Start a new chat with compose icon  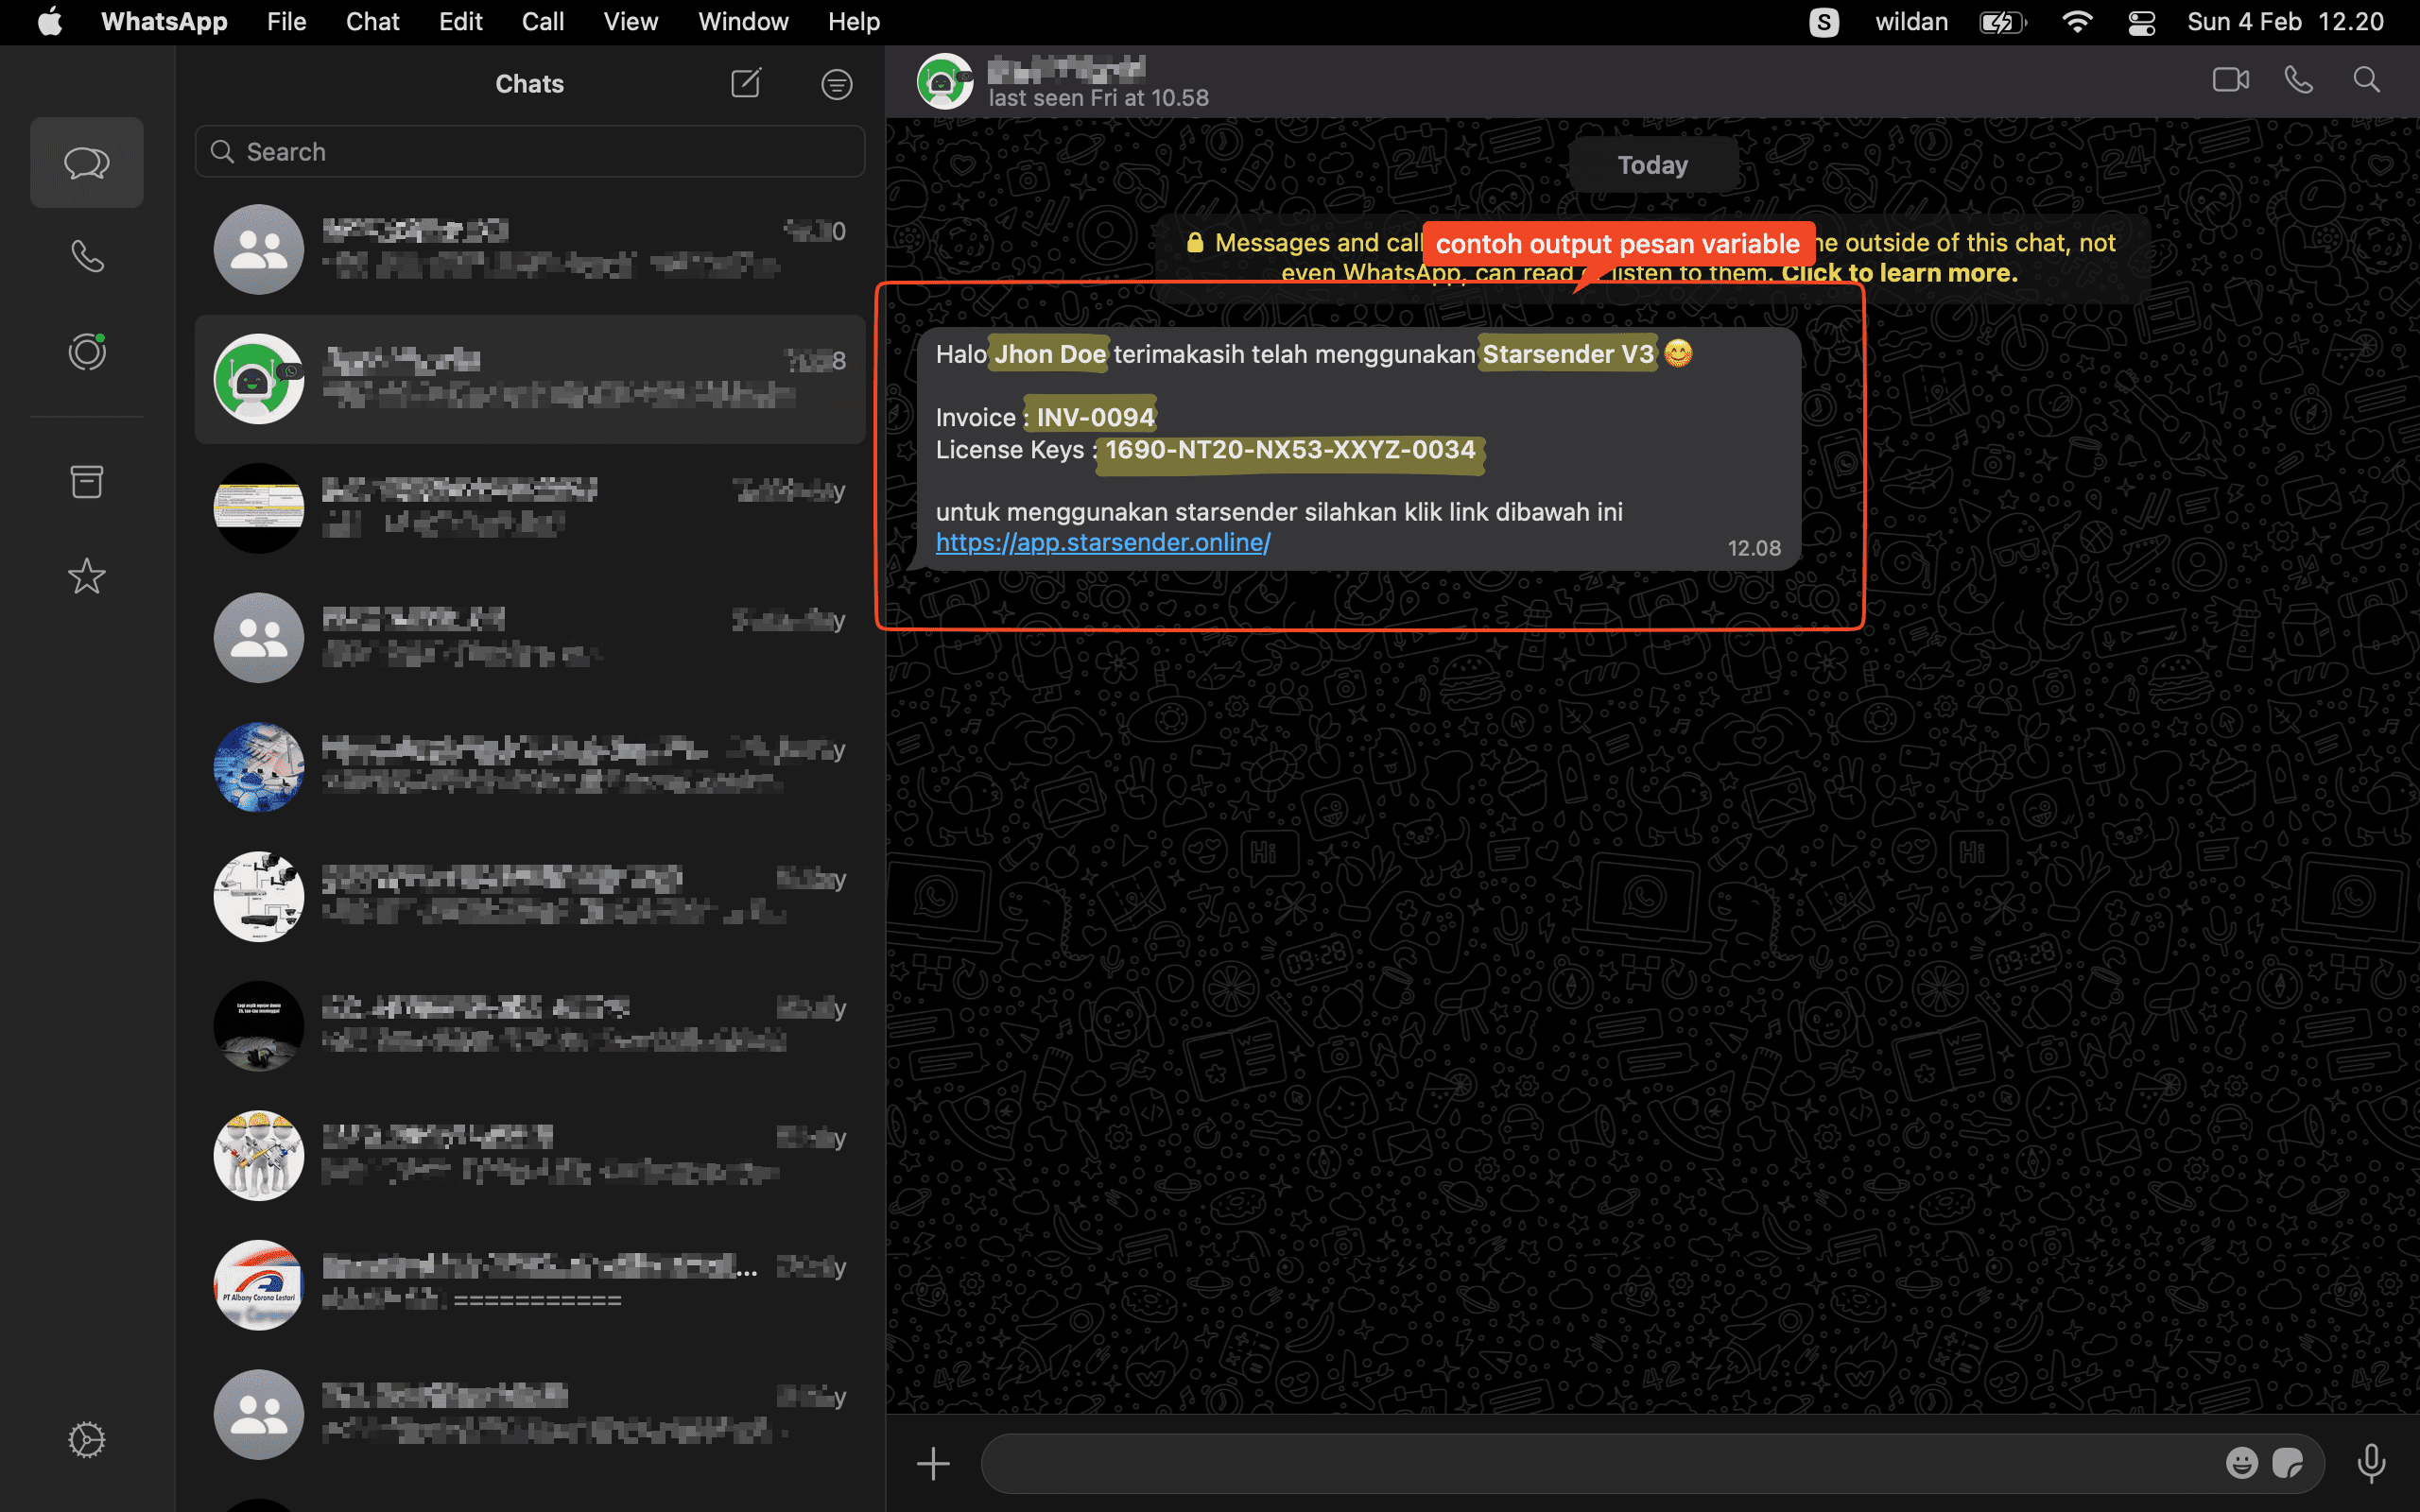coord(746,83)
